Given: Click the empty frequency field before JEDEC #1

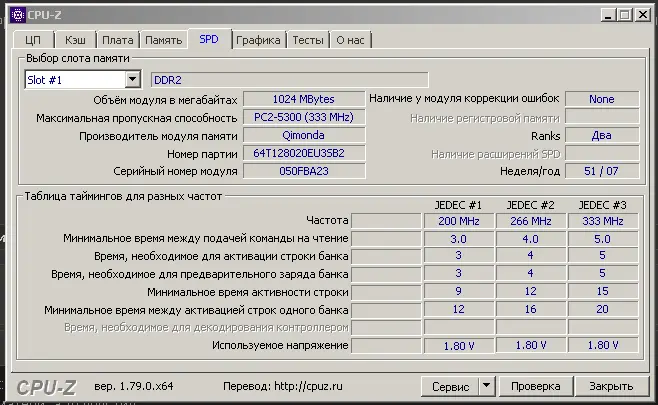Looking at the screenshot, I should tap(386, 221).
